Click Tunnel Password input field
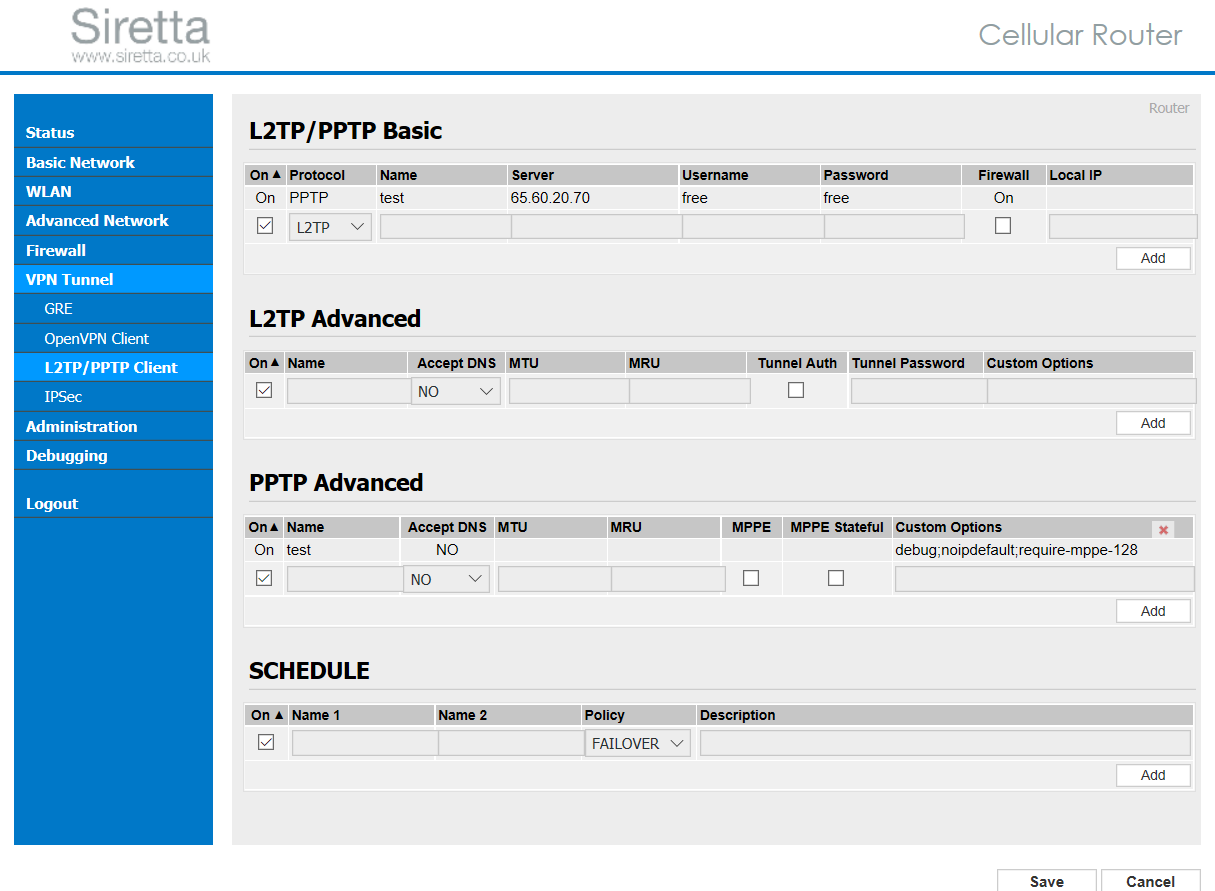This screenshot has height=891, width=1215. coord(919,390)
